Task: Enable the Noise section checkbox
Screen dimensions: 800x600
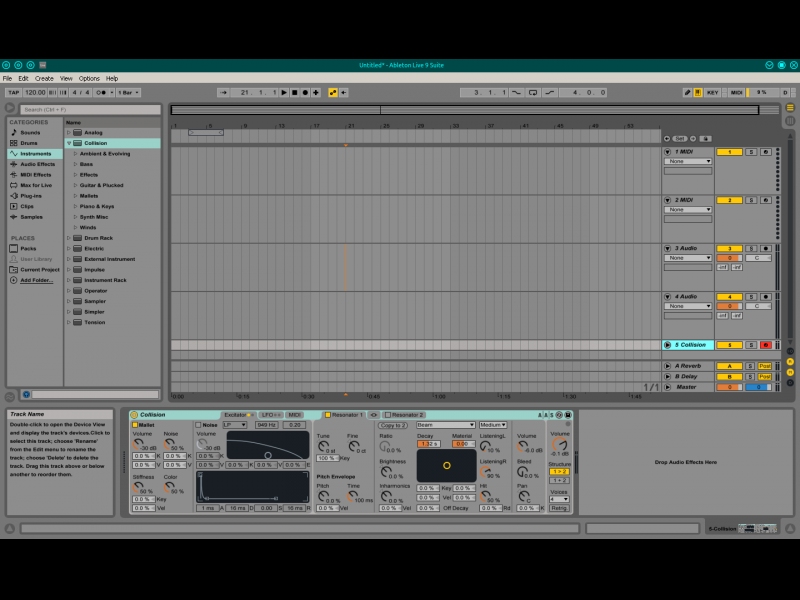Action: click(198, 425)
